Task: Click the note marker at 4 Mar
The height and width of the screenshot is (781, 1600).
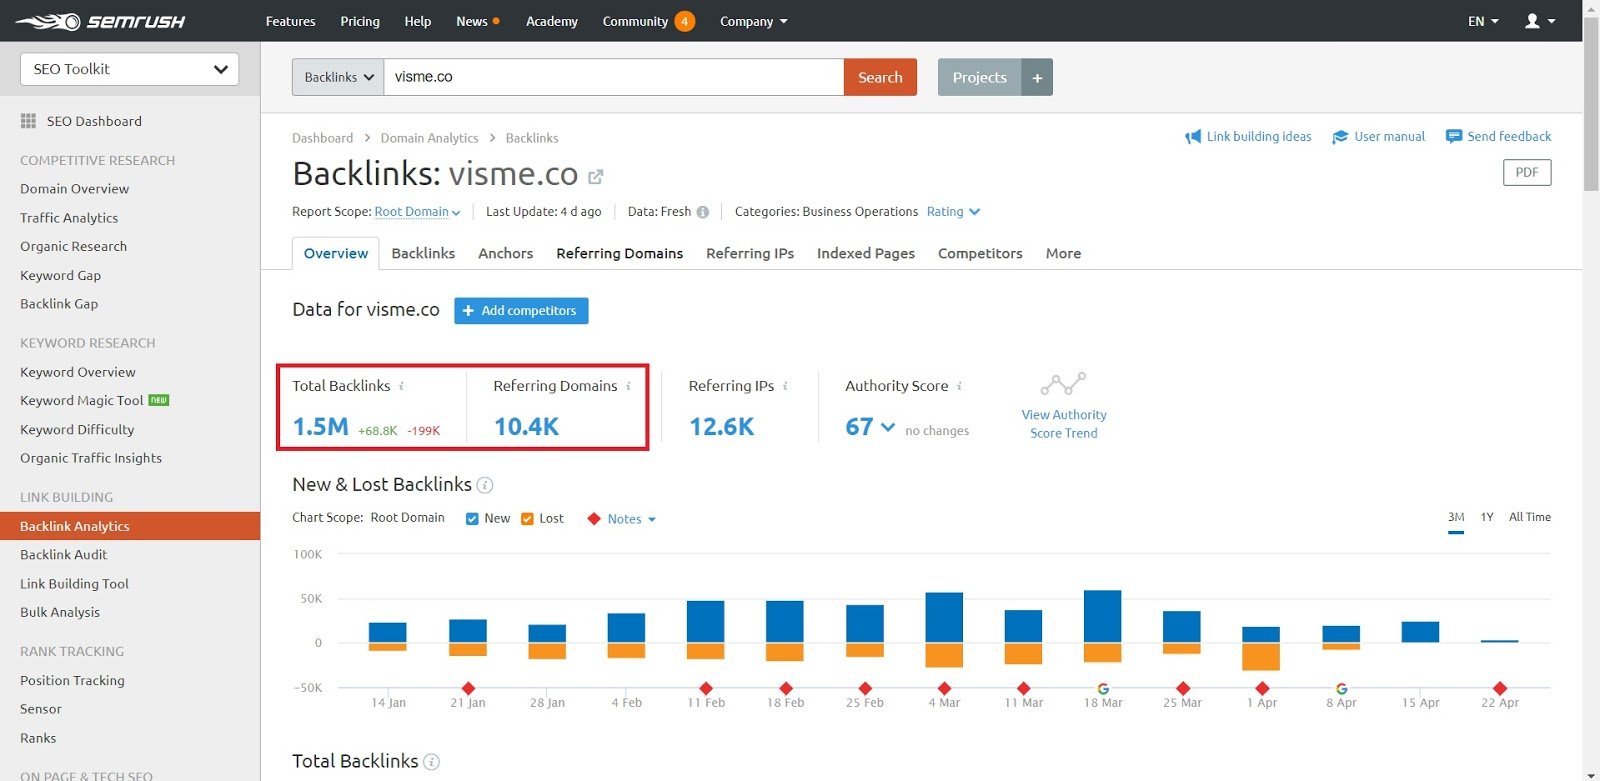Action: point(944,688)
